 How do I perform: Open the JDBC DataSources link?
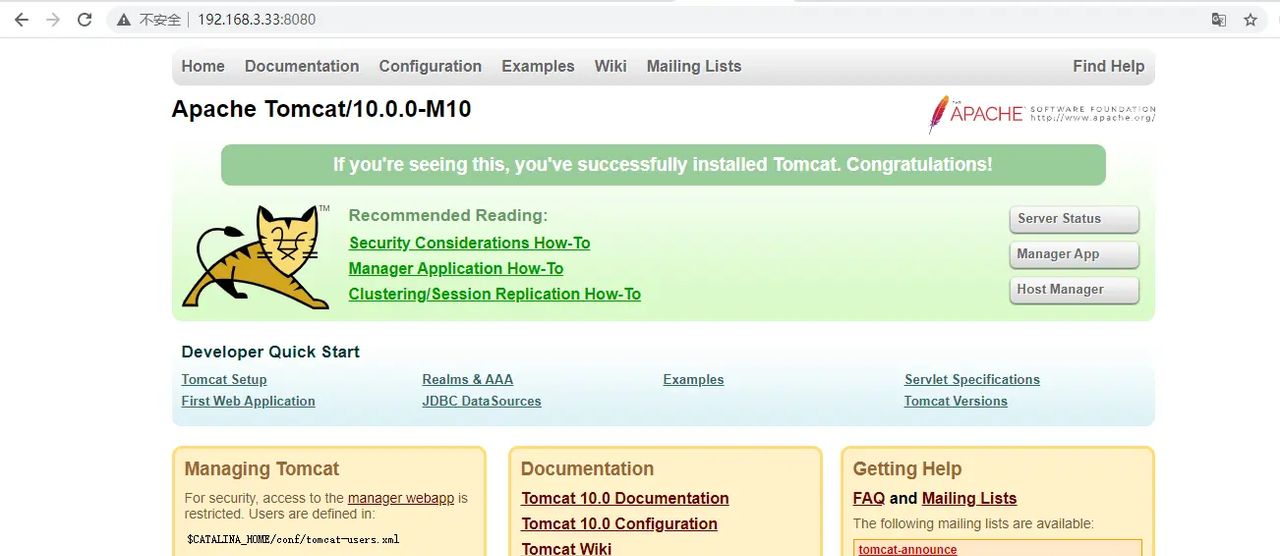(482, 401)
